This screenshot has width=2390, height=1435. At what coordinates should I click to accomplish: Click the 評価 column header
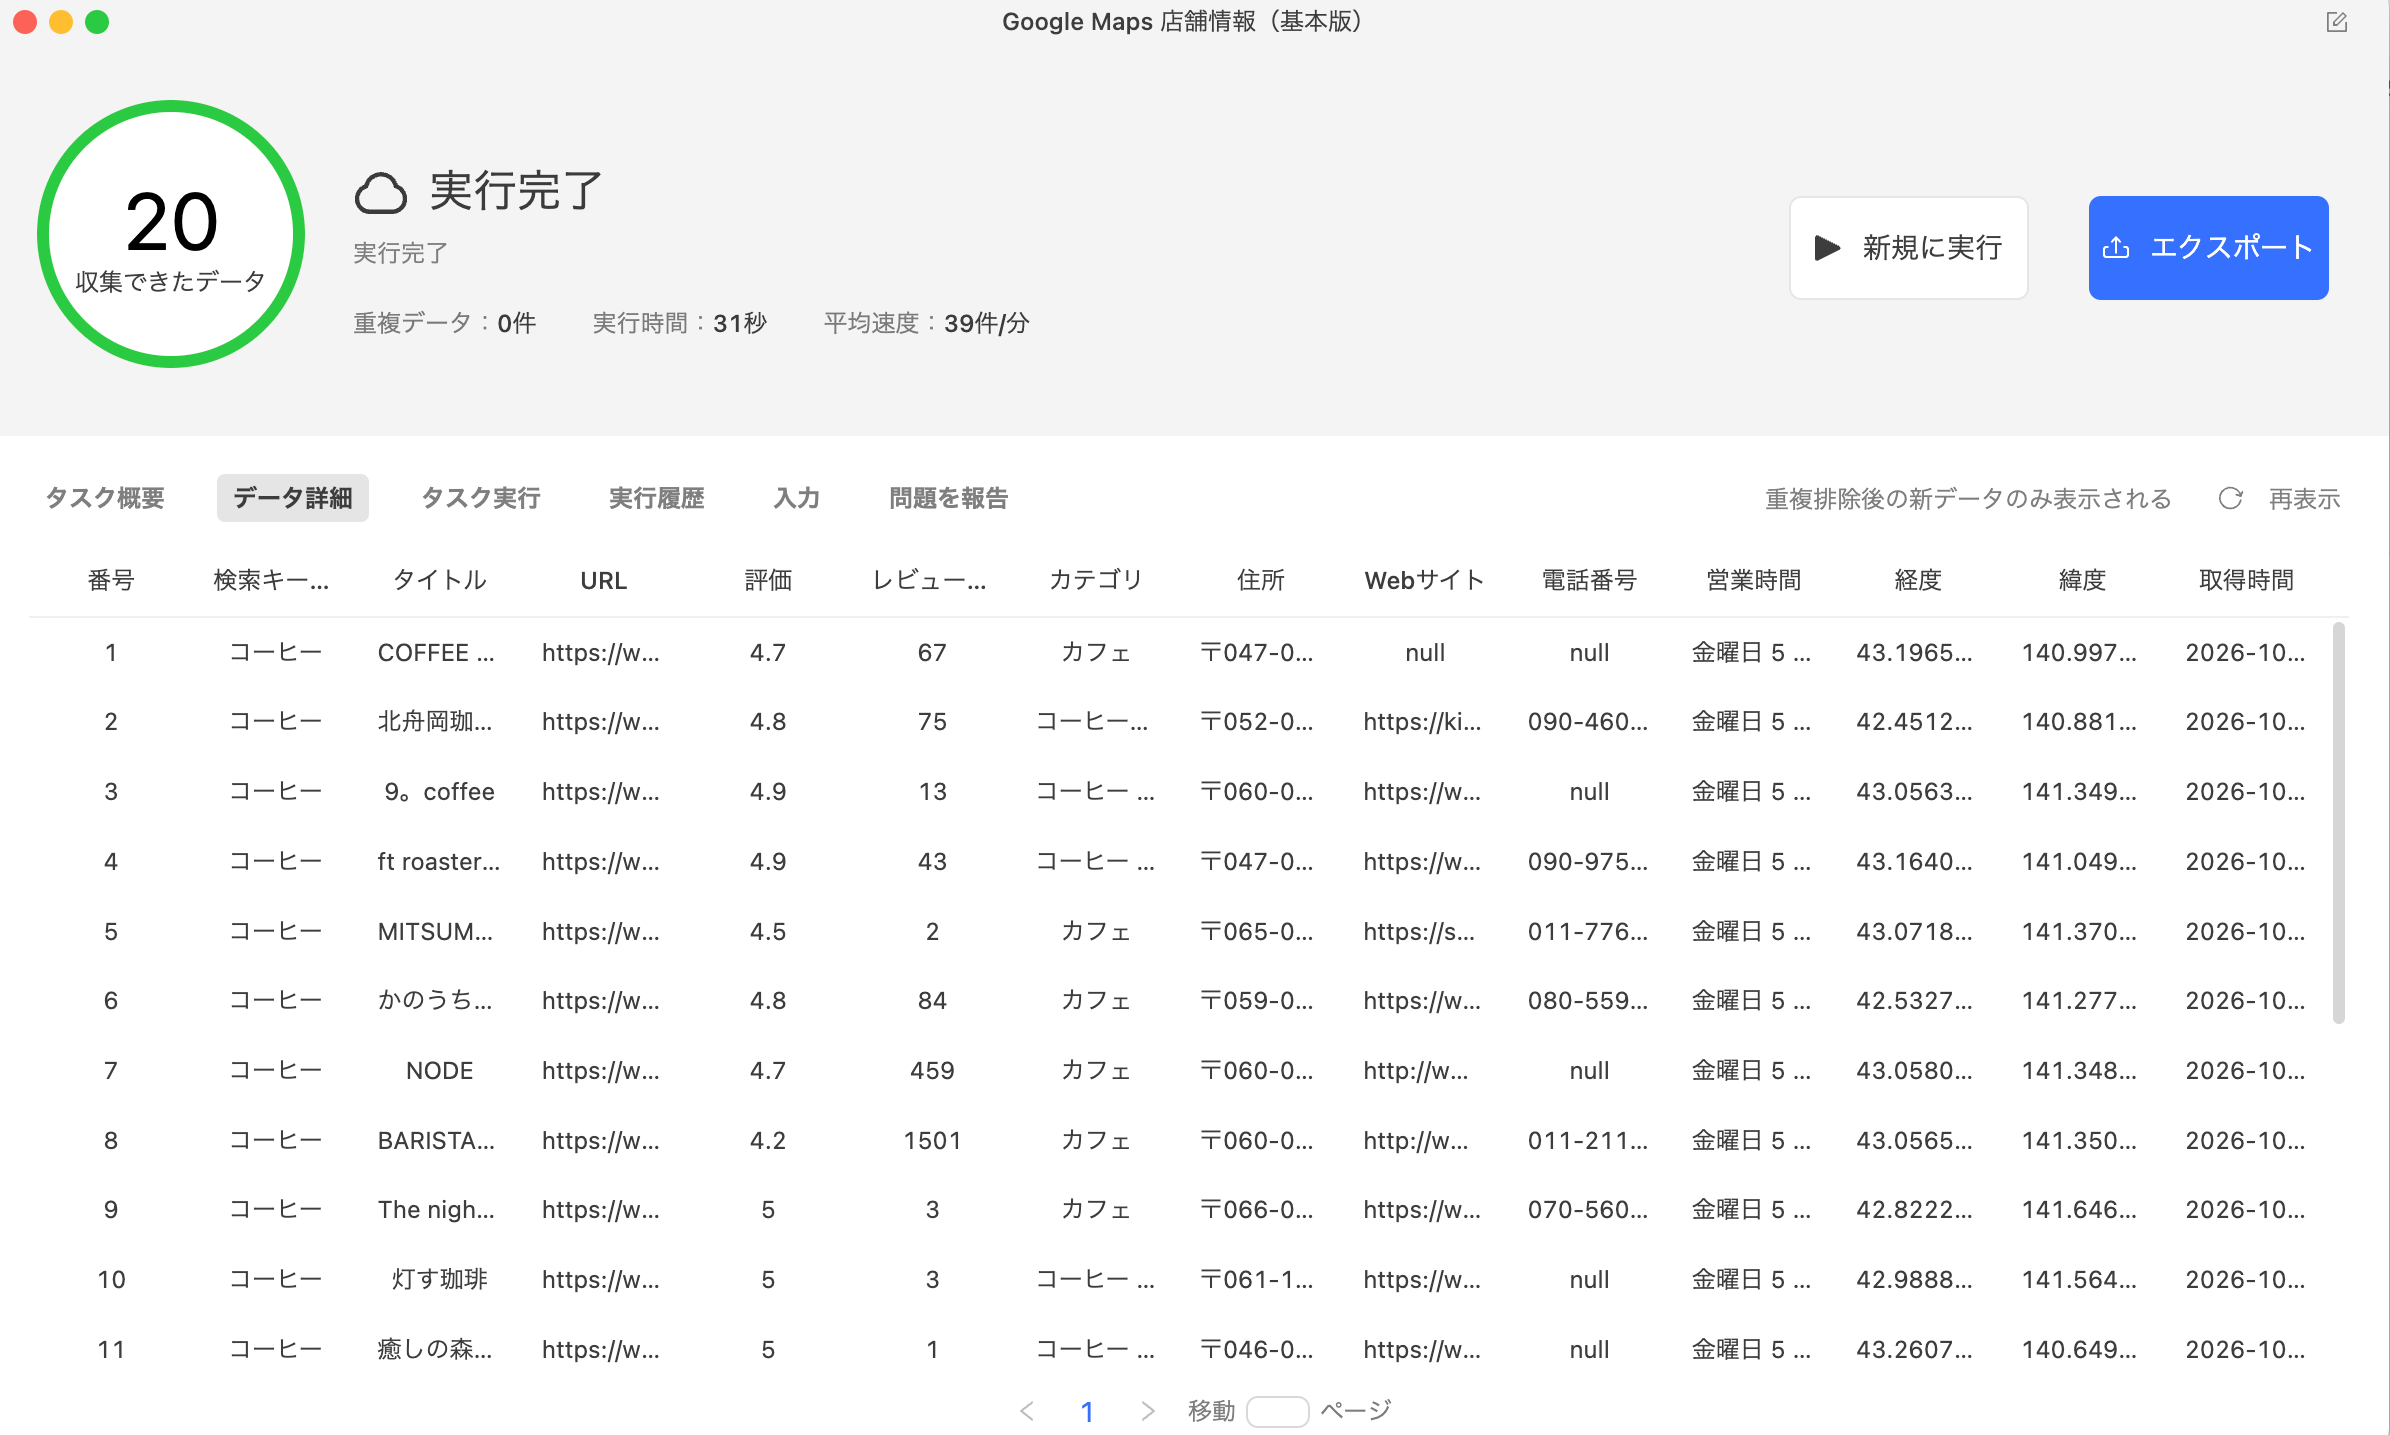pos(768,580)
